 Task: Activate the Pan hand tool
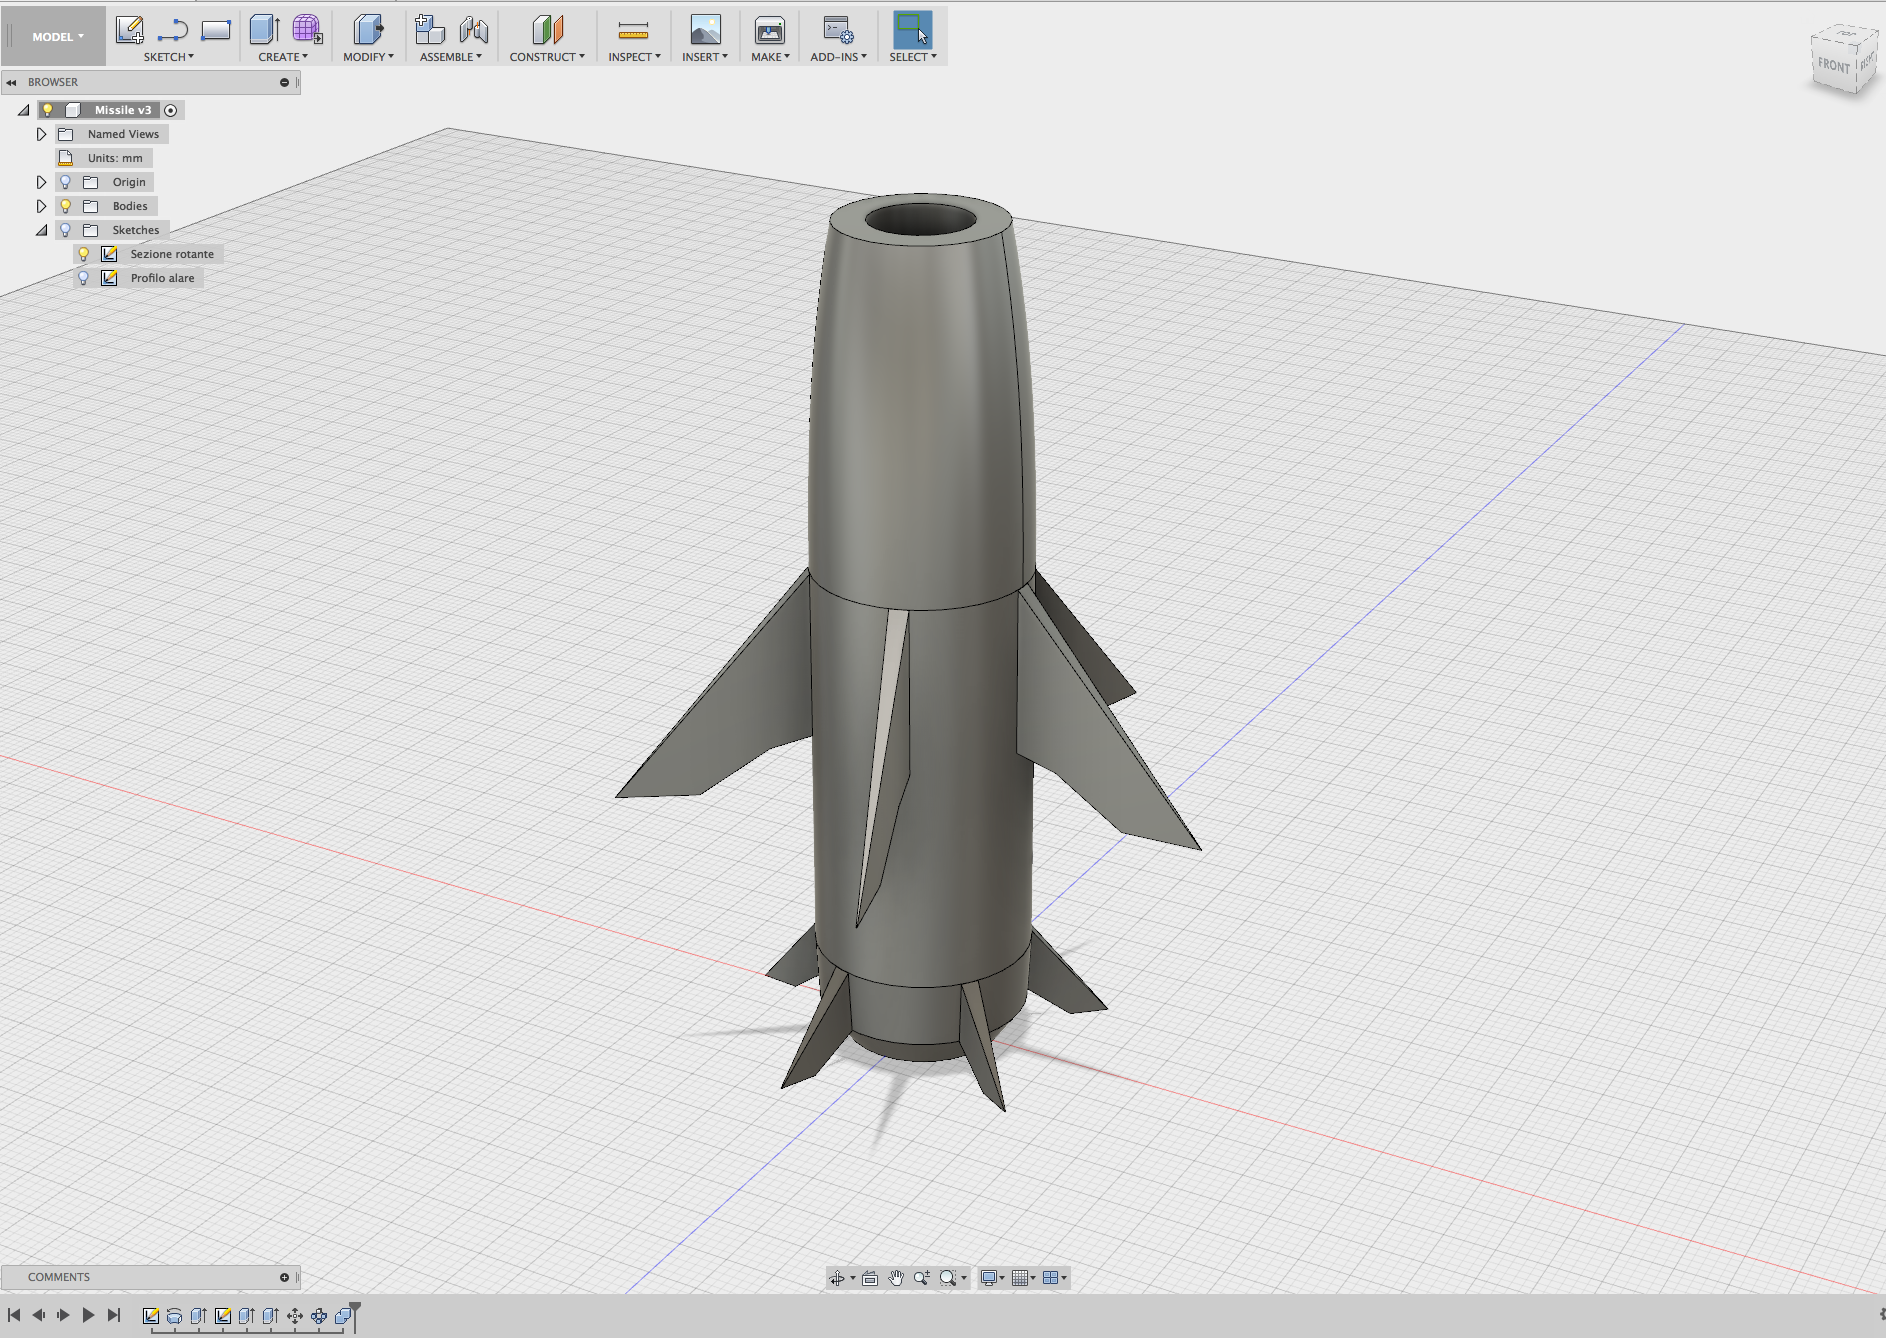click(896, 1278)
